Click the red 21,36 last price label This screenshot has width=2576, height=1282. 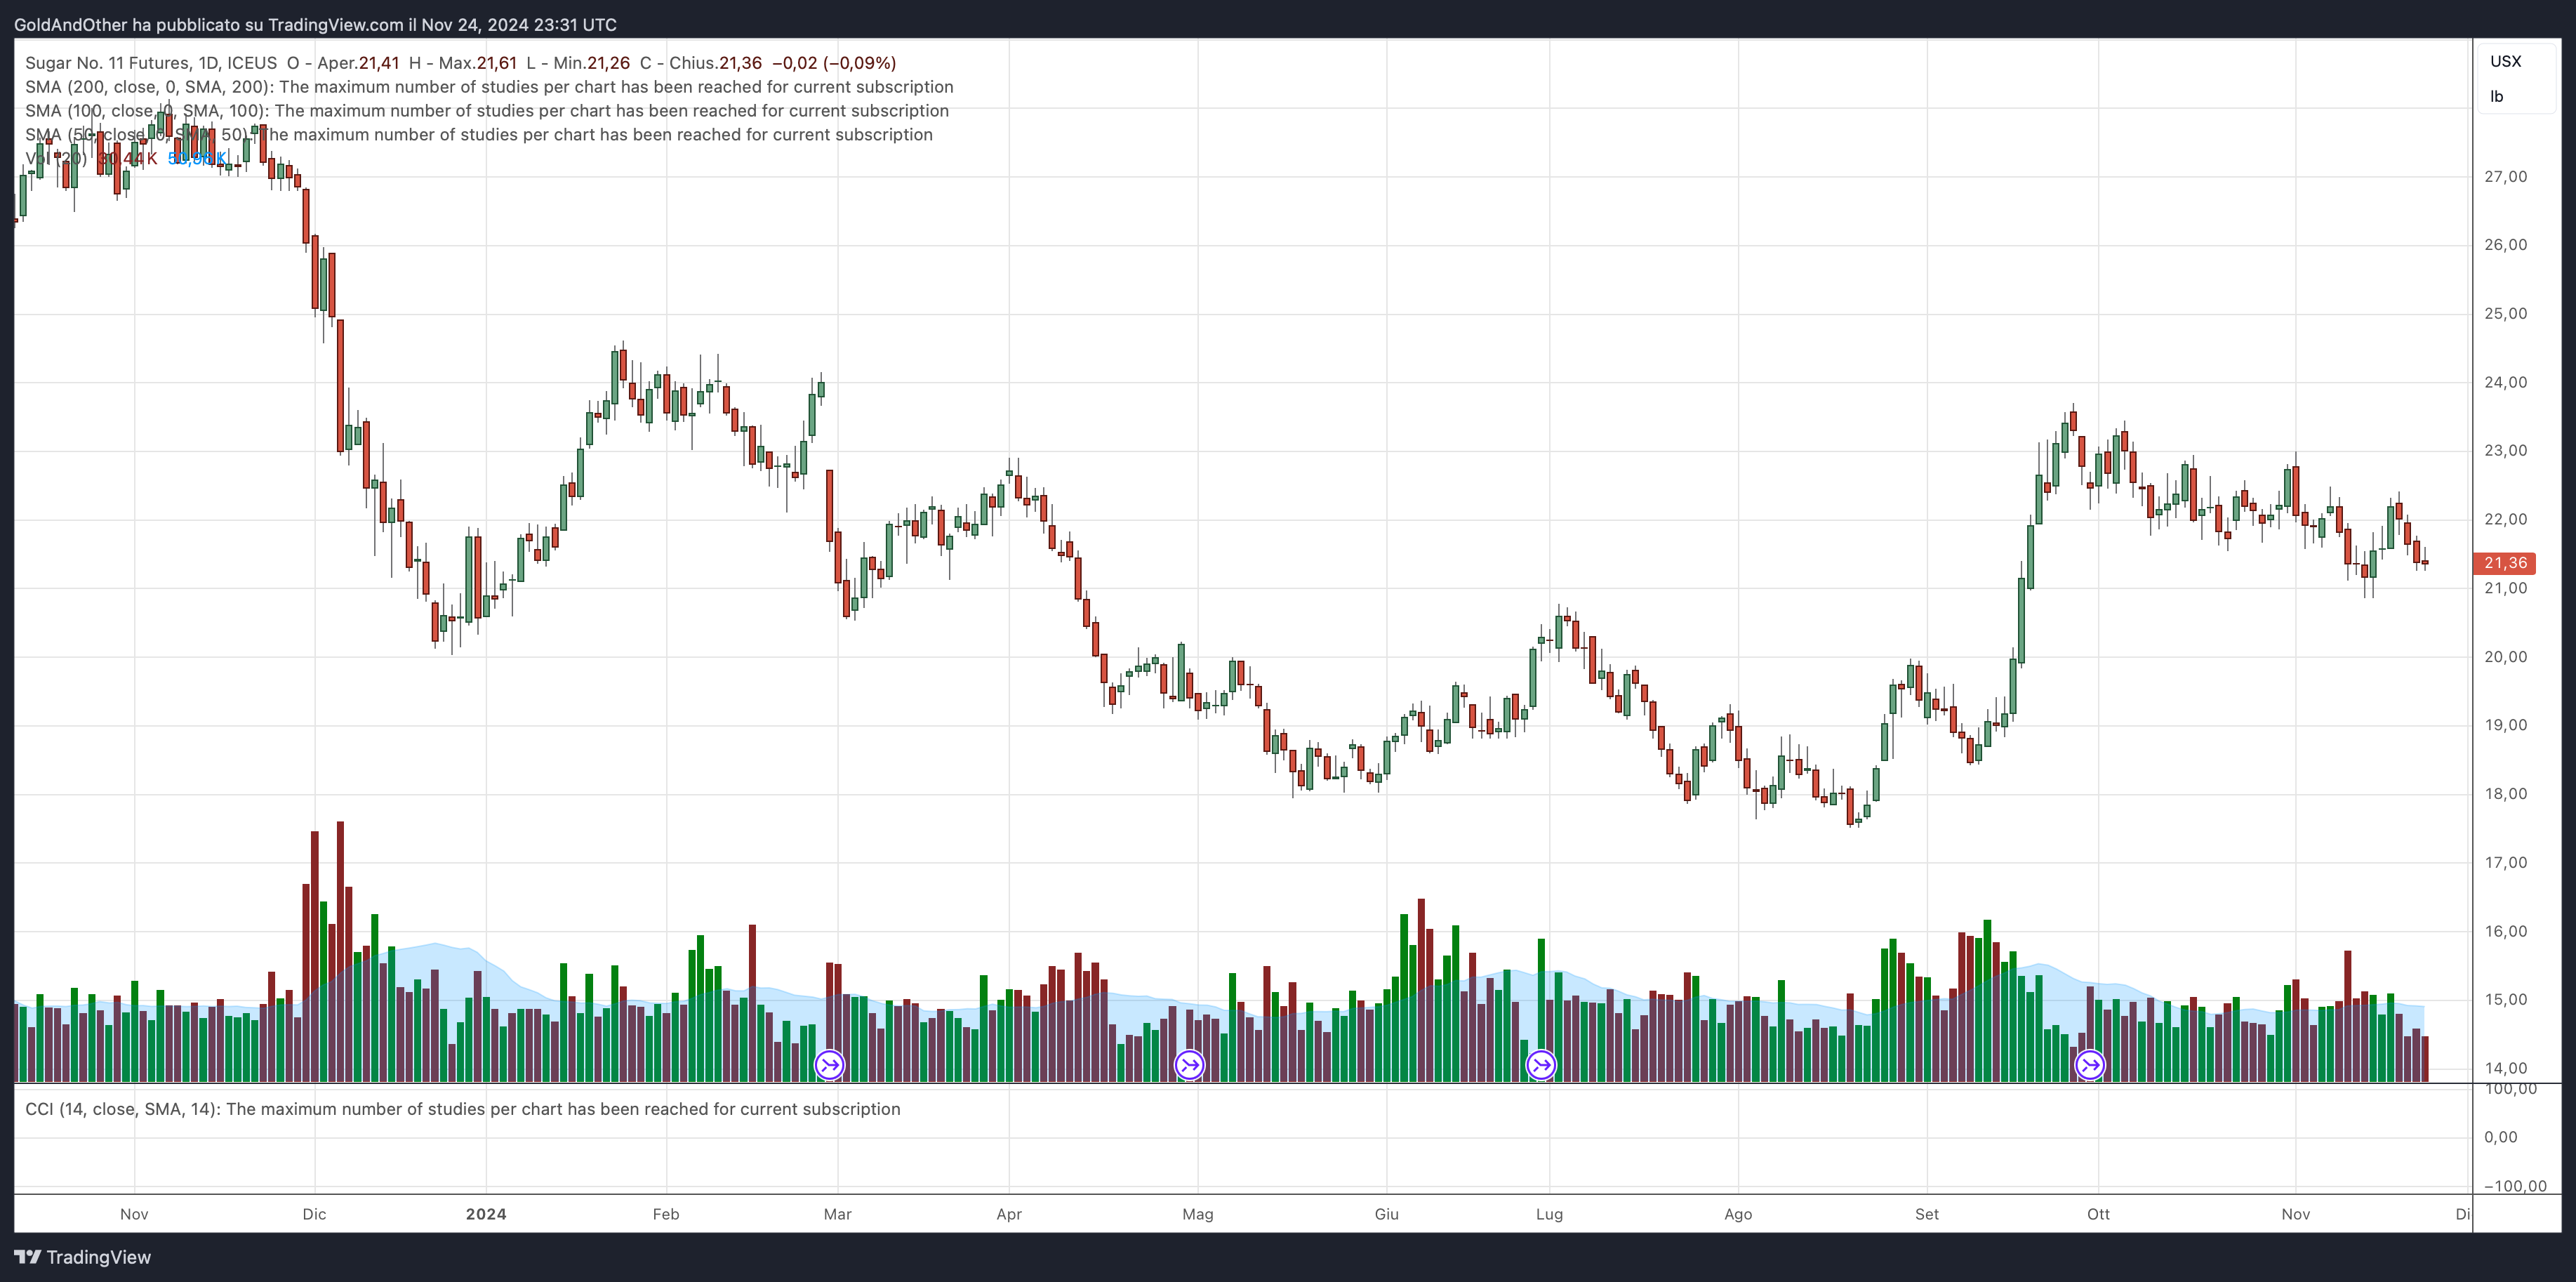point(2504,563)
